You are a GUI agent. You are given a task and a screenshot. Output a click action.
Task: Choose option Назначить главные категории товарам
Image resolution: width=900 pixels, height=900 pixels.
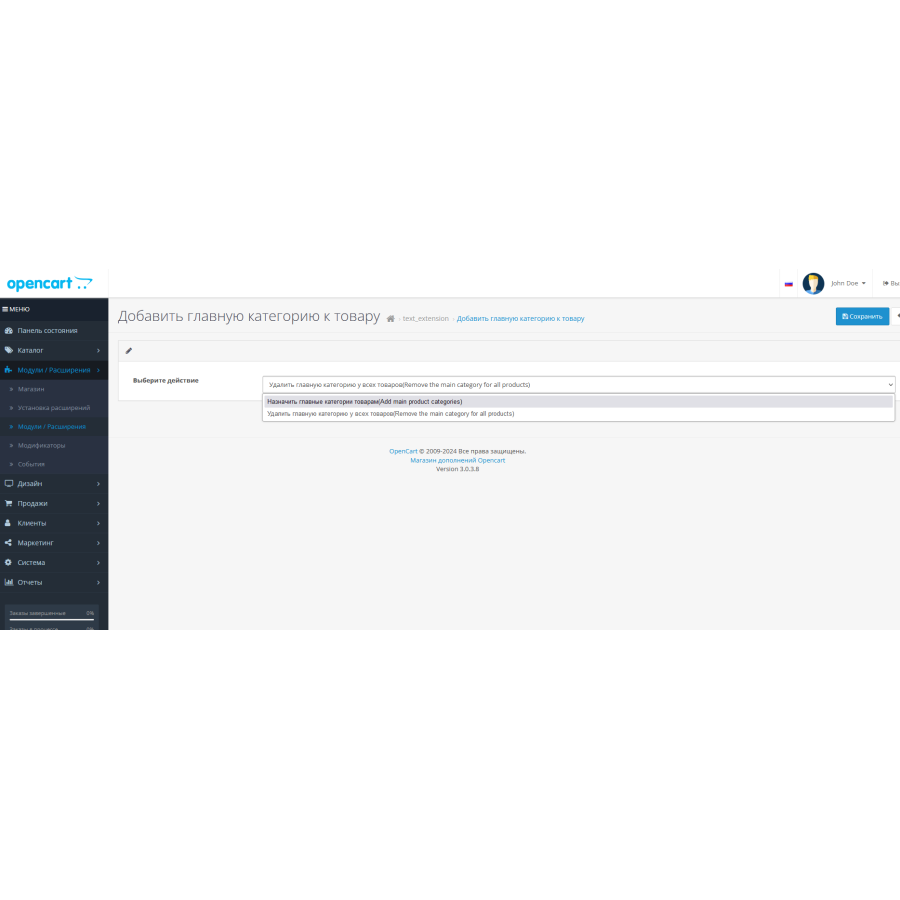pyautogui.click(x=579, y=402)
